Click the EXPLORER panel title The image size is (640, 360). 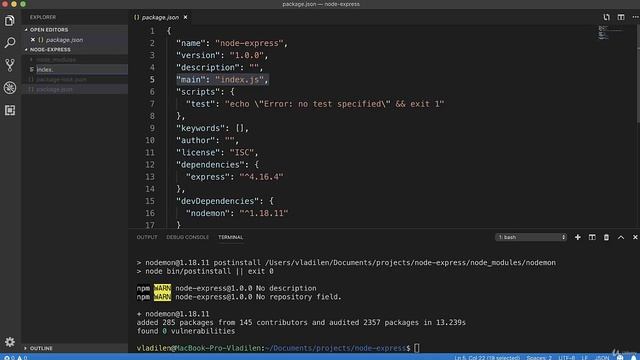[x=43, y=17]
